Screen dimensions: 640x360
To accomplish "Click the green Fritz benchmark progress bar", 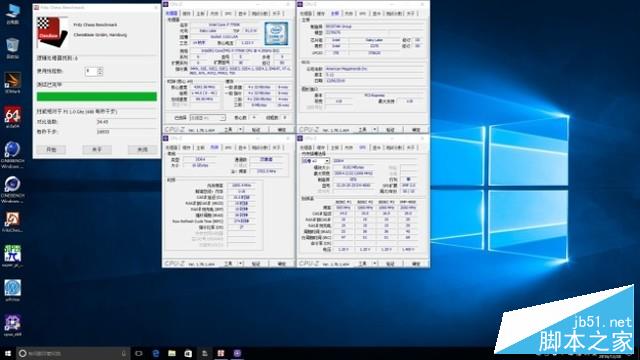I will pos(97,97).
